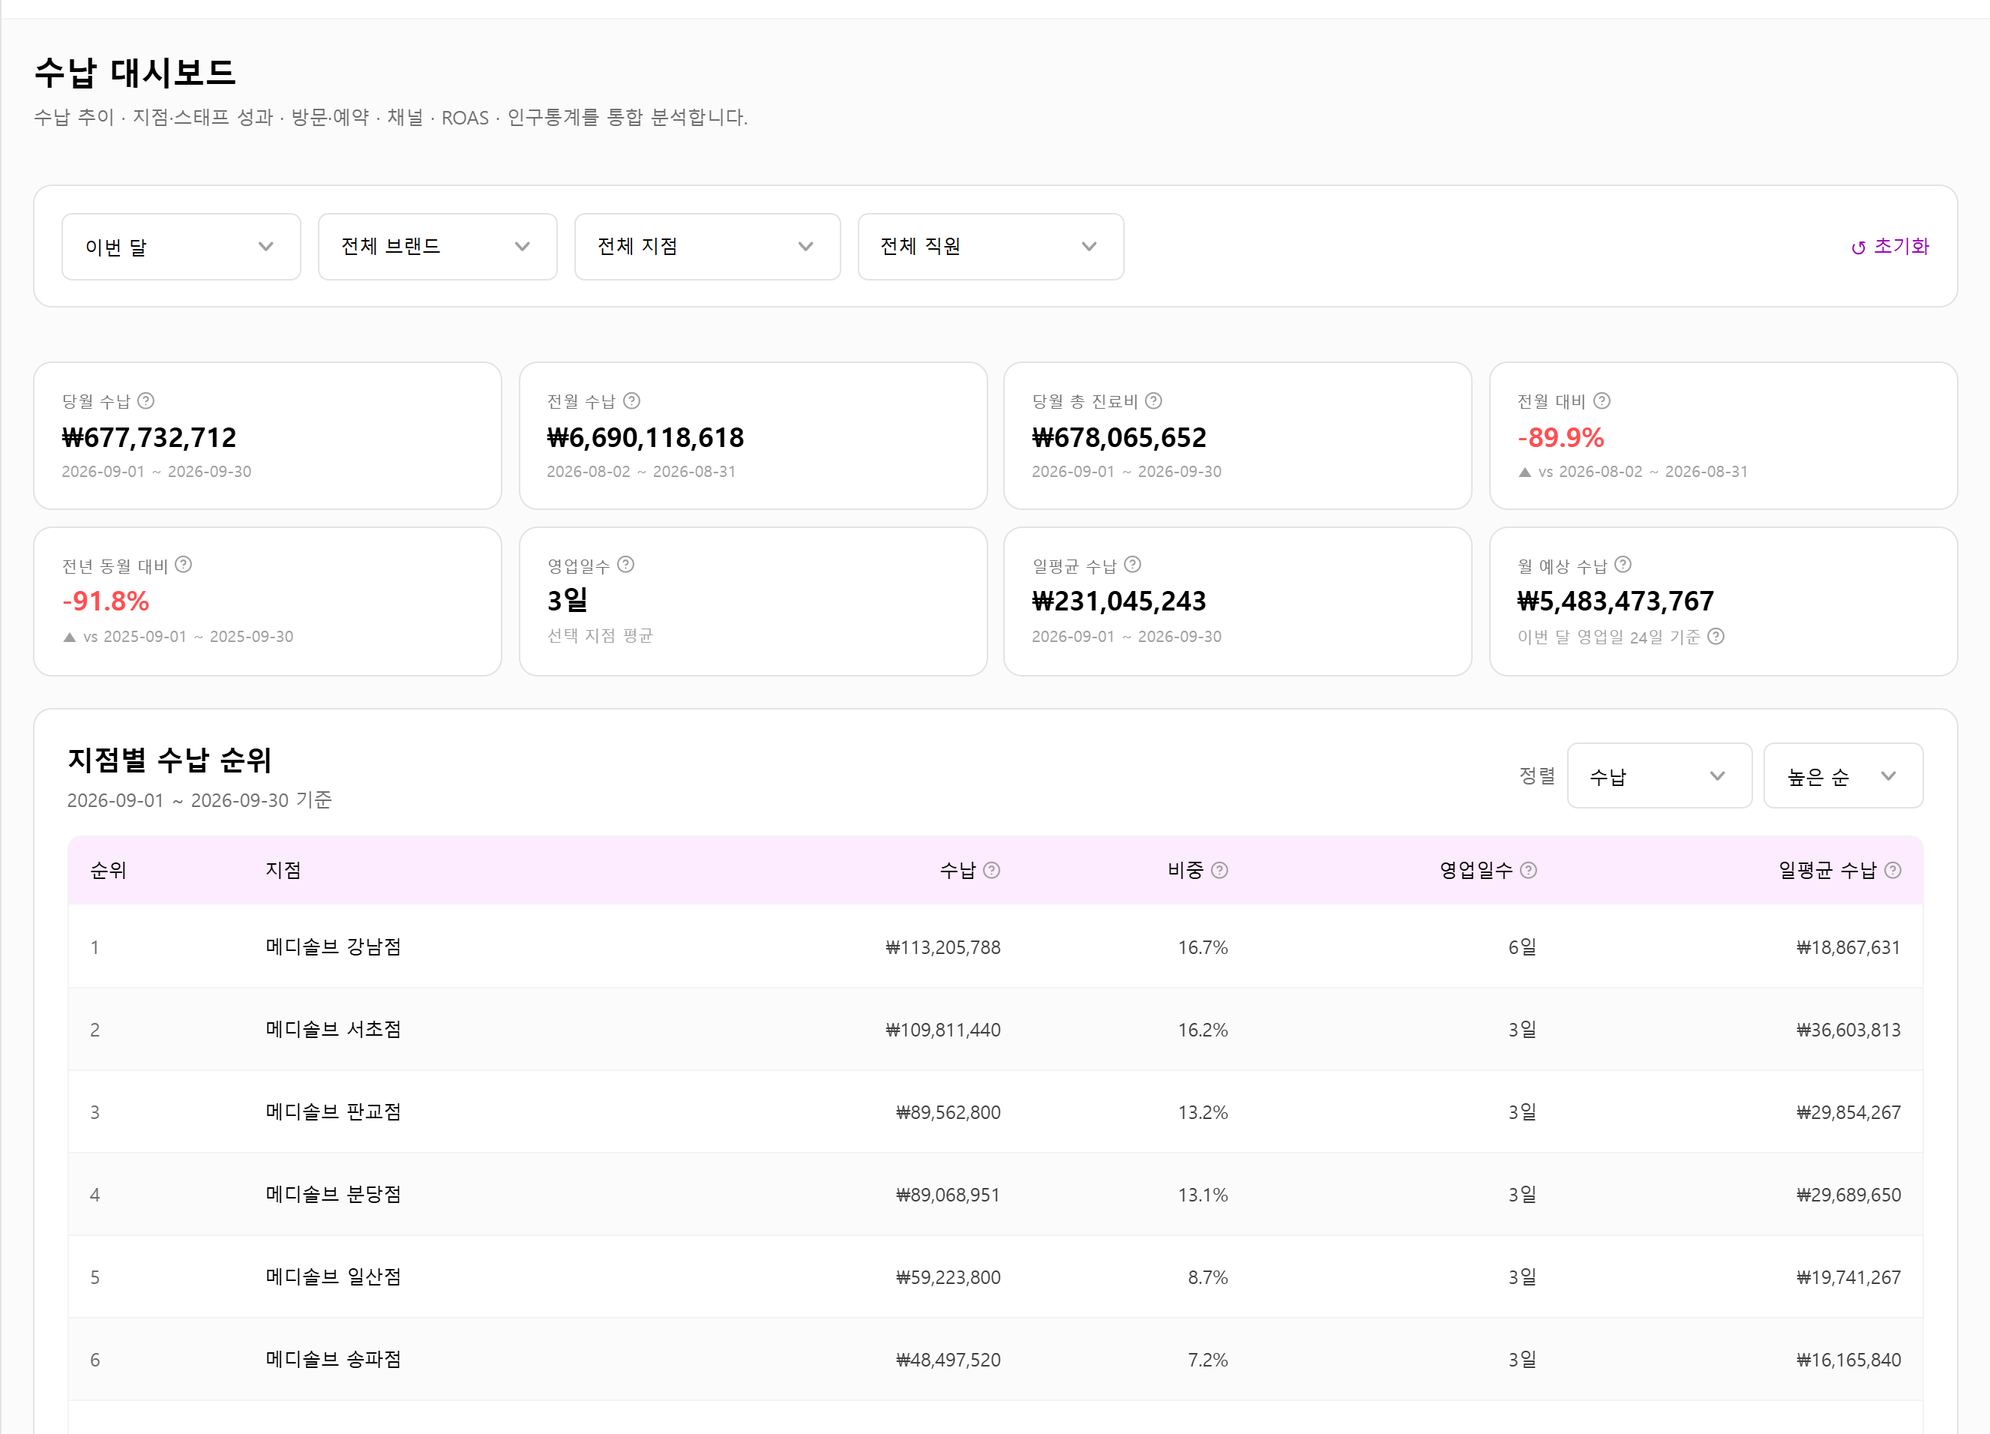Select the 메디솔브 서초점 row
Viewport: 1990px width, 1434px height.
click(x=995, y=1030)
